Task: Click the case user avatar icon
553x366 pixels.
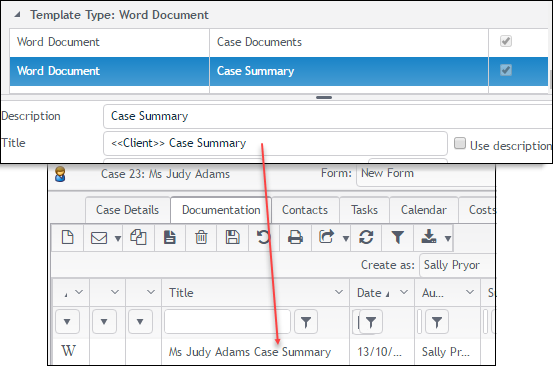Action: pos(60,174)
